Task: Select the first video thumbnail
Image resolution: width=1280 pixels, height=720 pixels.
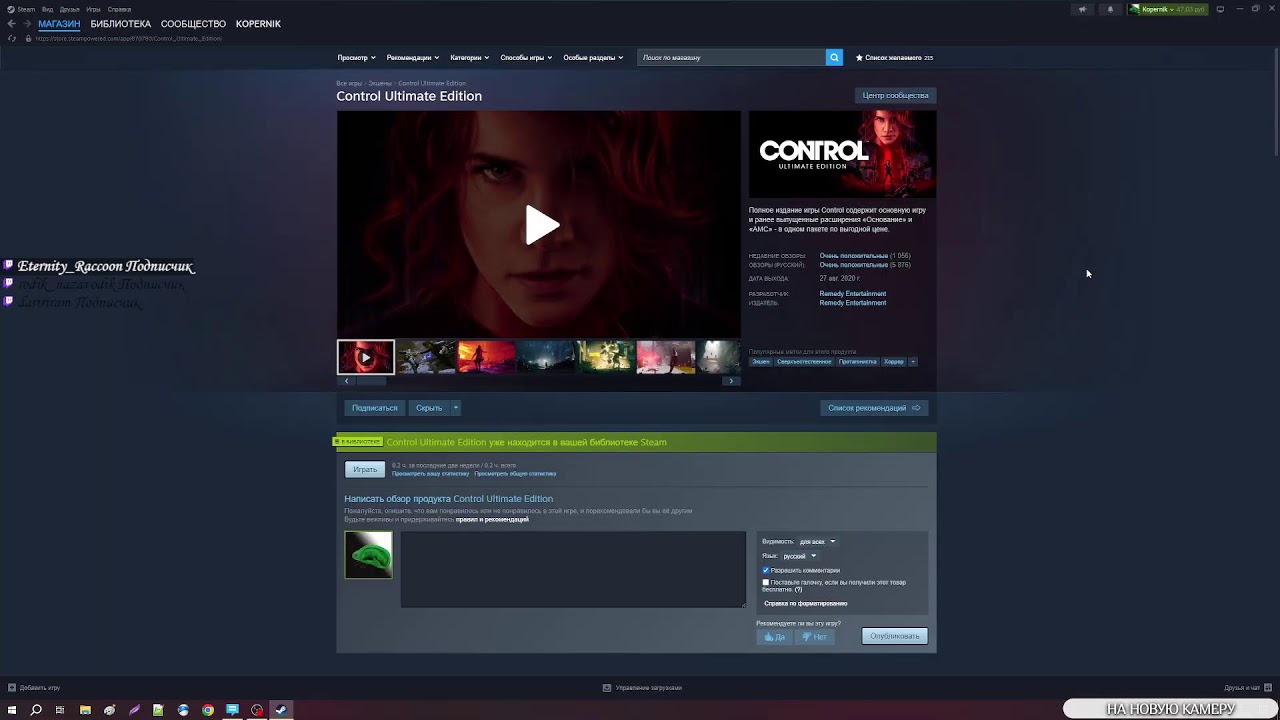Action: [x=366, y=357]
